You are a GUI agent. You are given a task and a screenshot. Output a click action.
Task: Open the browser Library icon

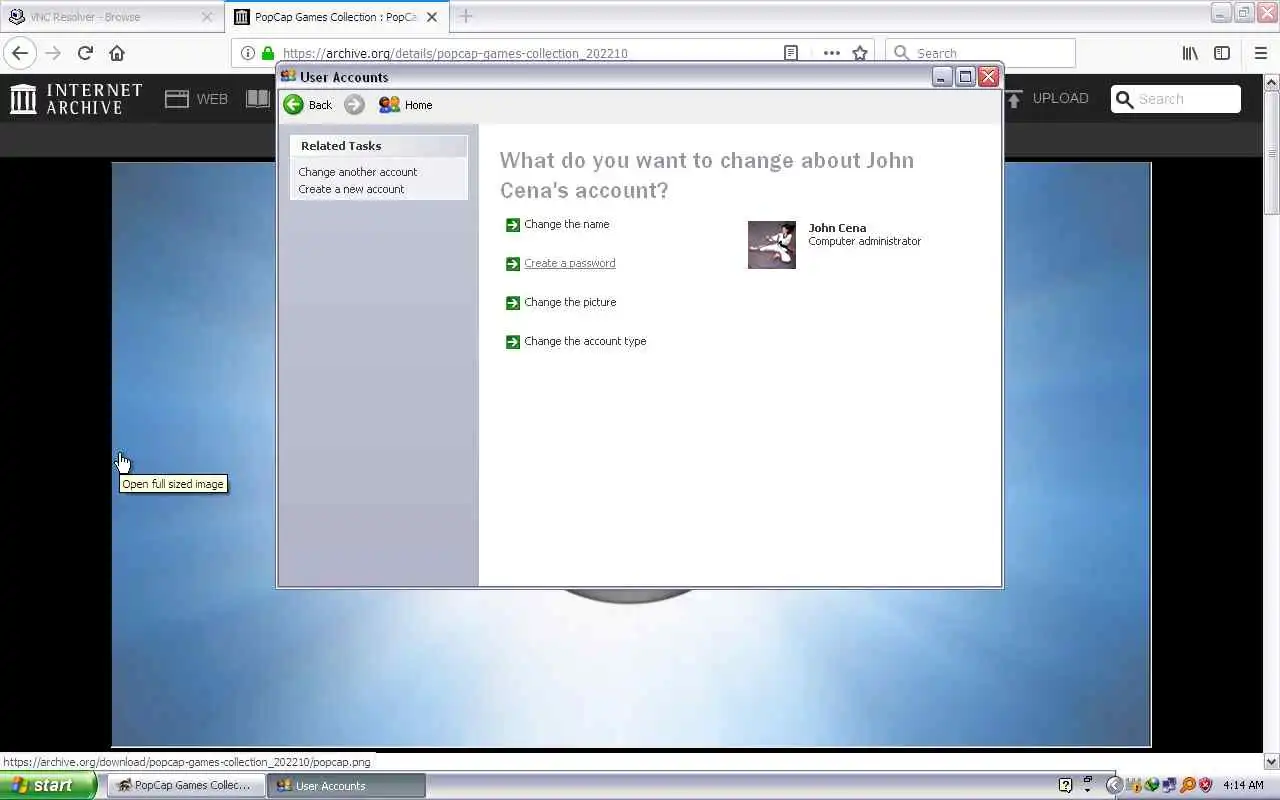(1190, 53)
